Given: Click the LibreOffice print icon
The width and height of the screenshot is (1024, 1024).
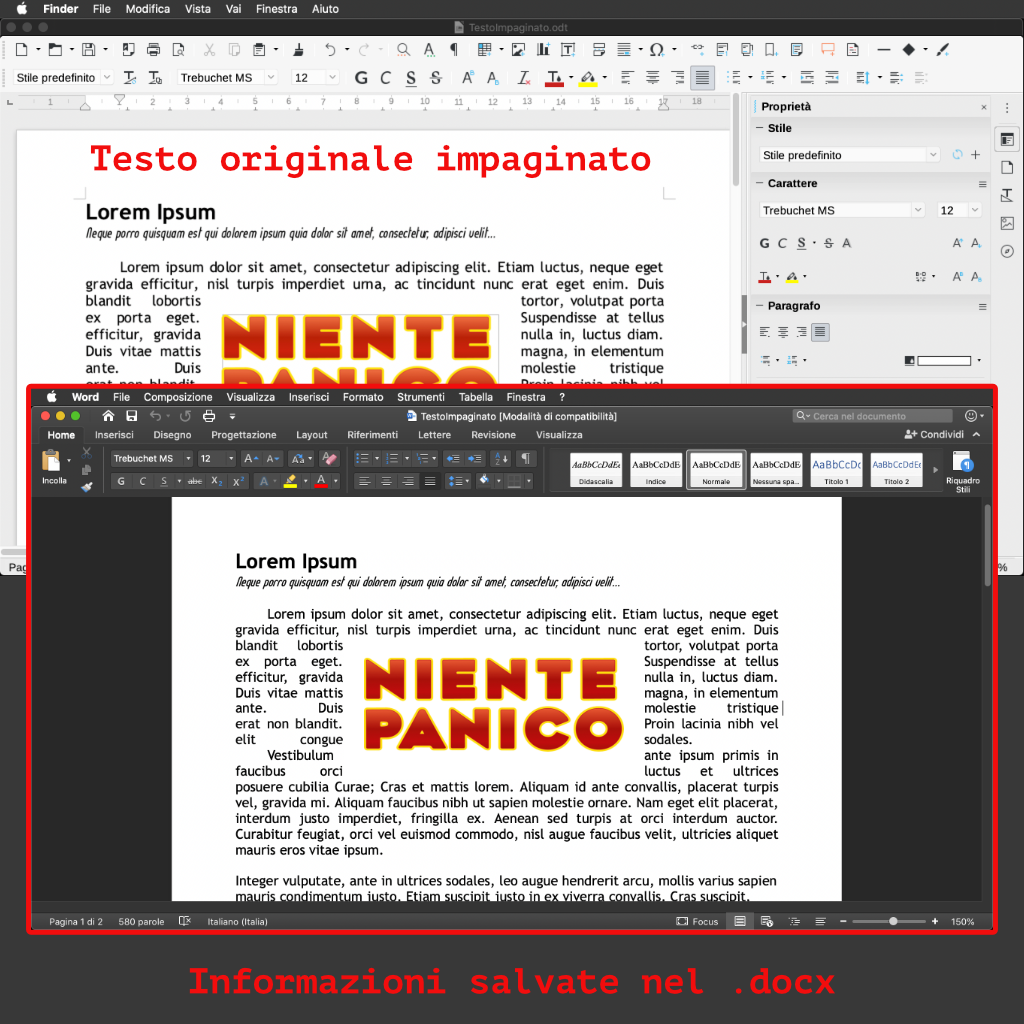Looking at the screenshot, I should point(153,49).
